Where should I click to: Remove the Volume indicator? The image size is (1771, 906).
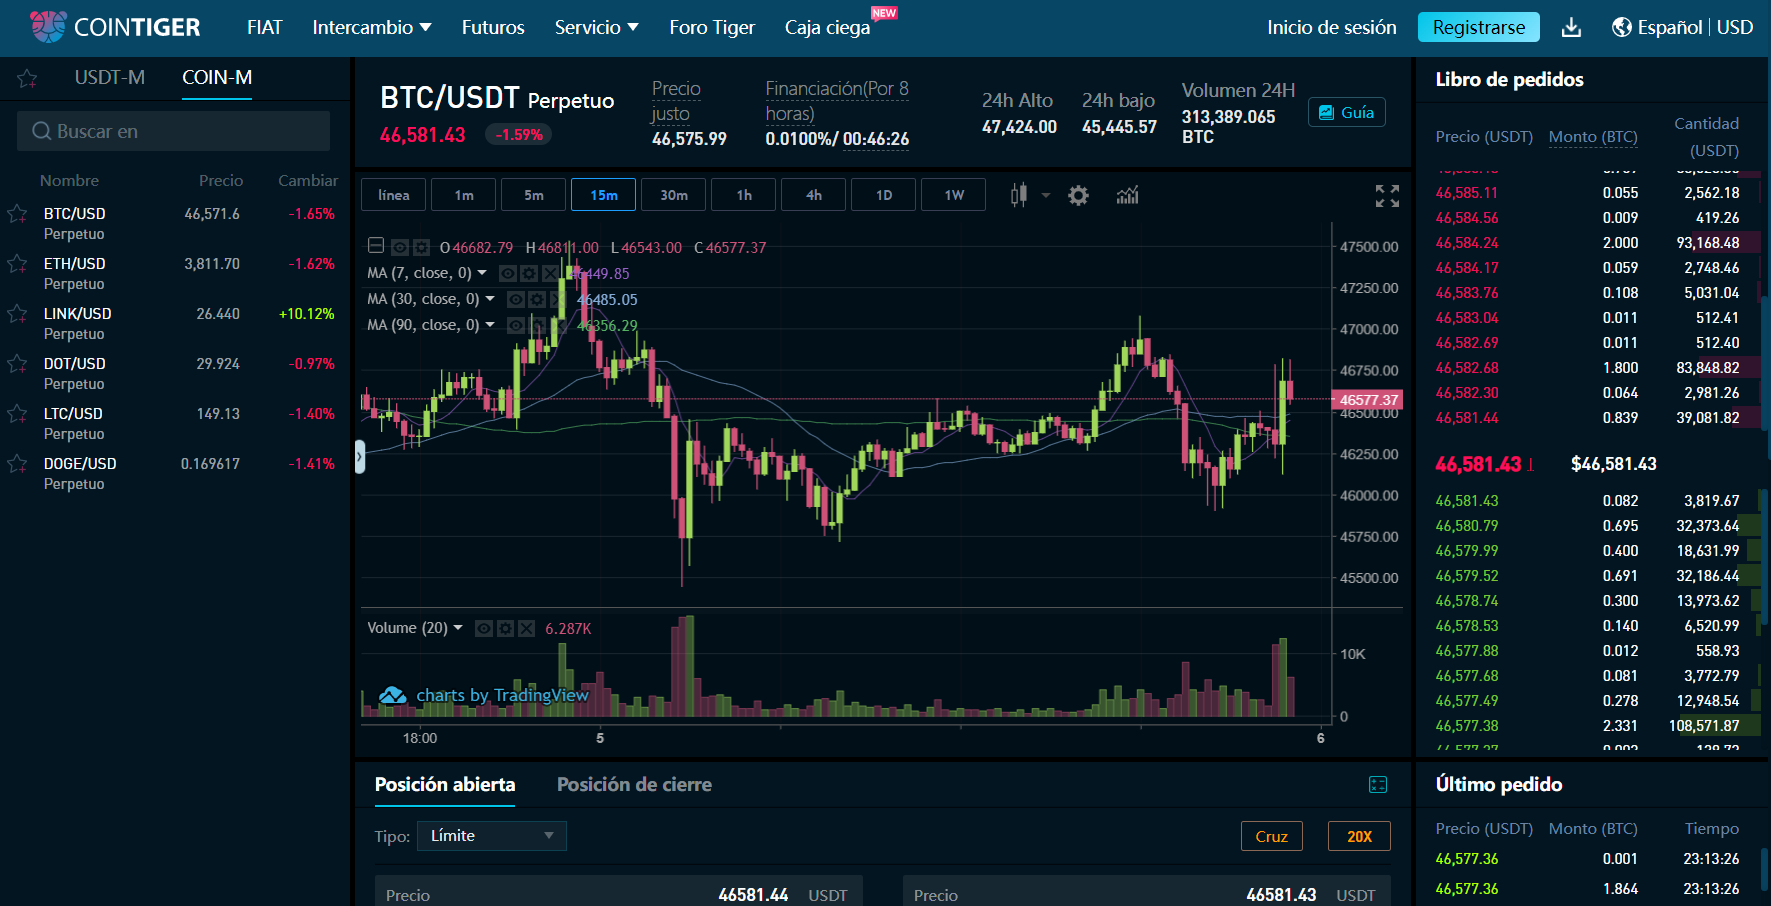526,628
